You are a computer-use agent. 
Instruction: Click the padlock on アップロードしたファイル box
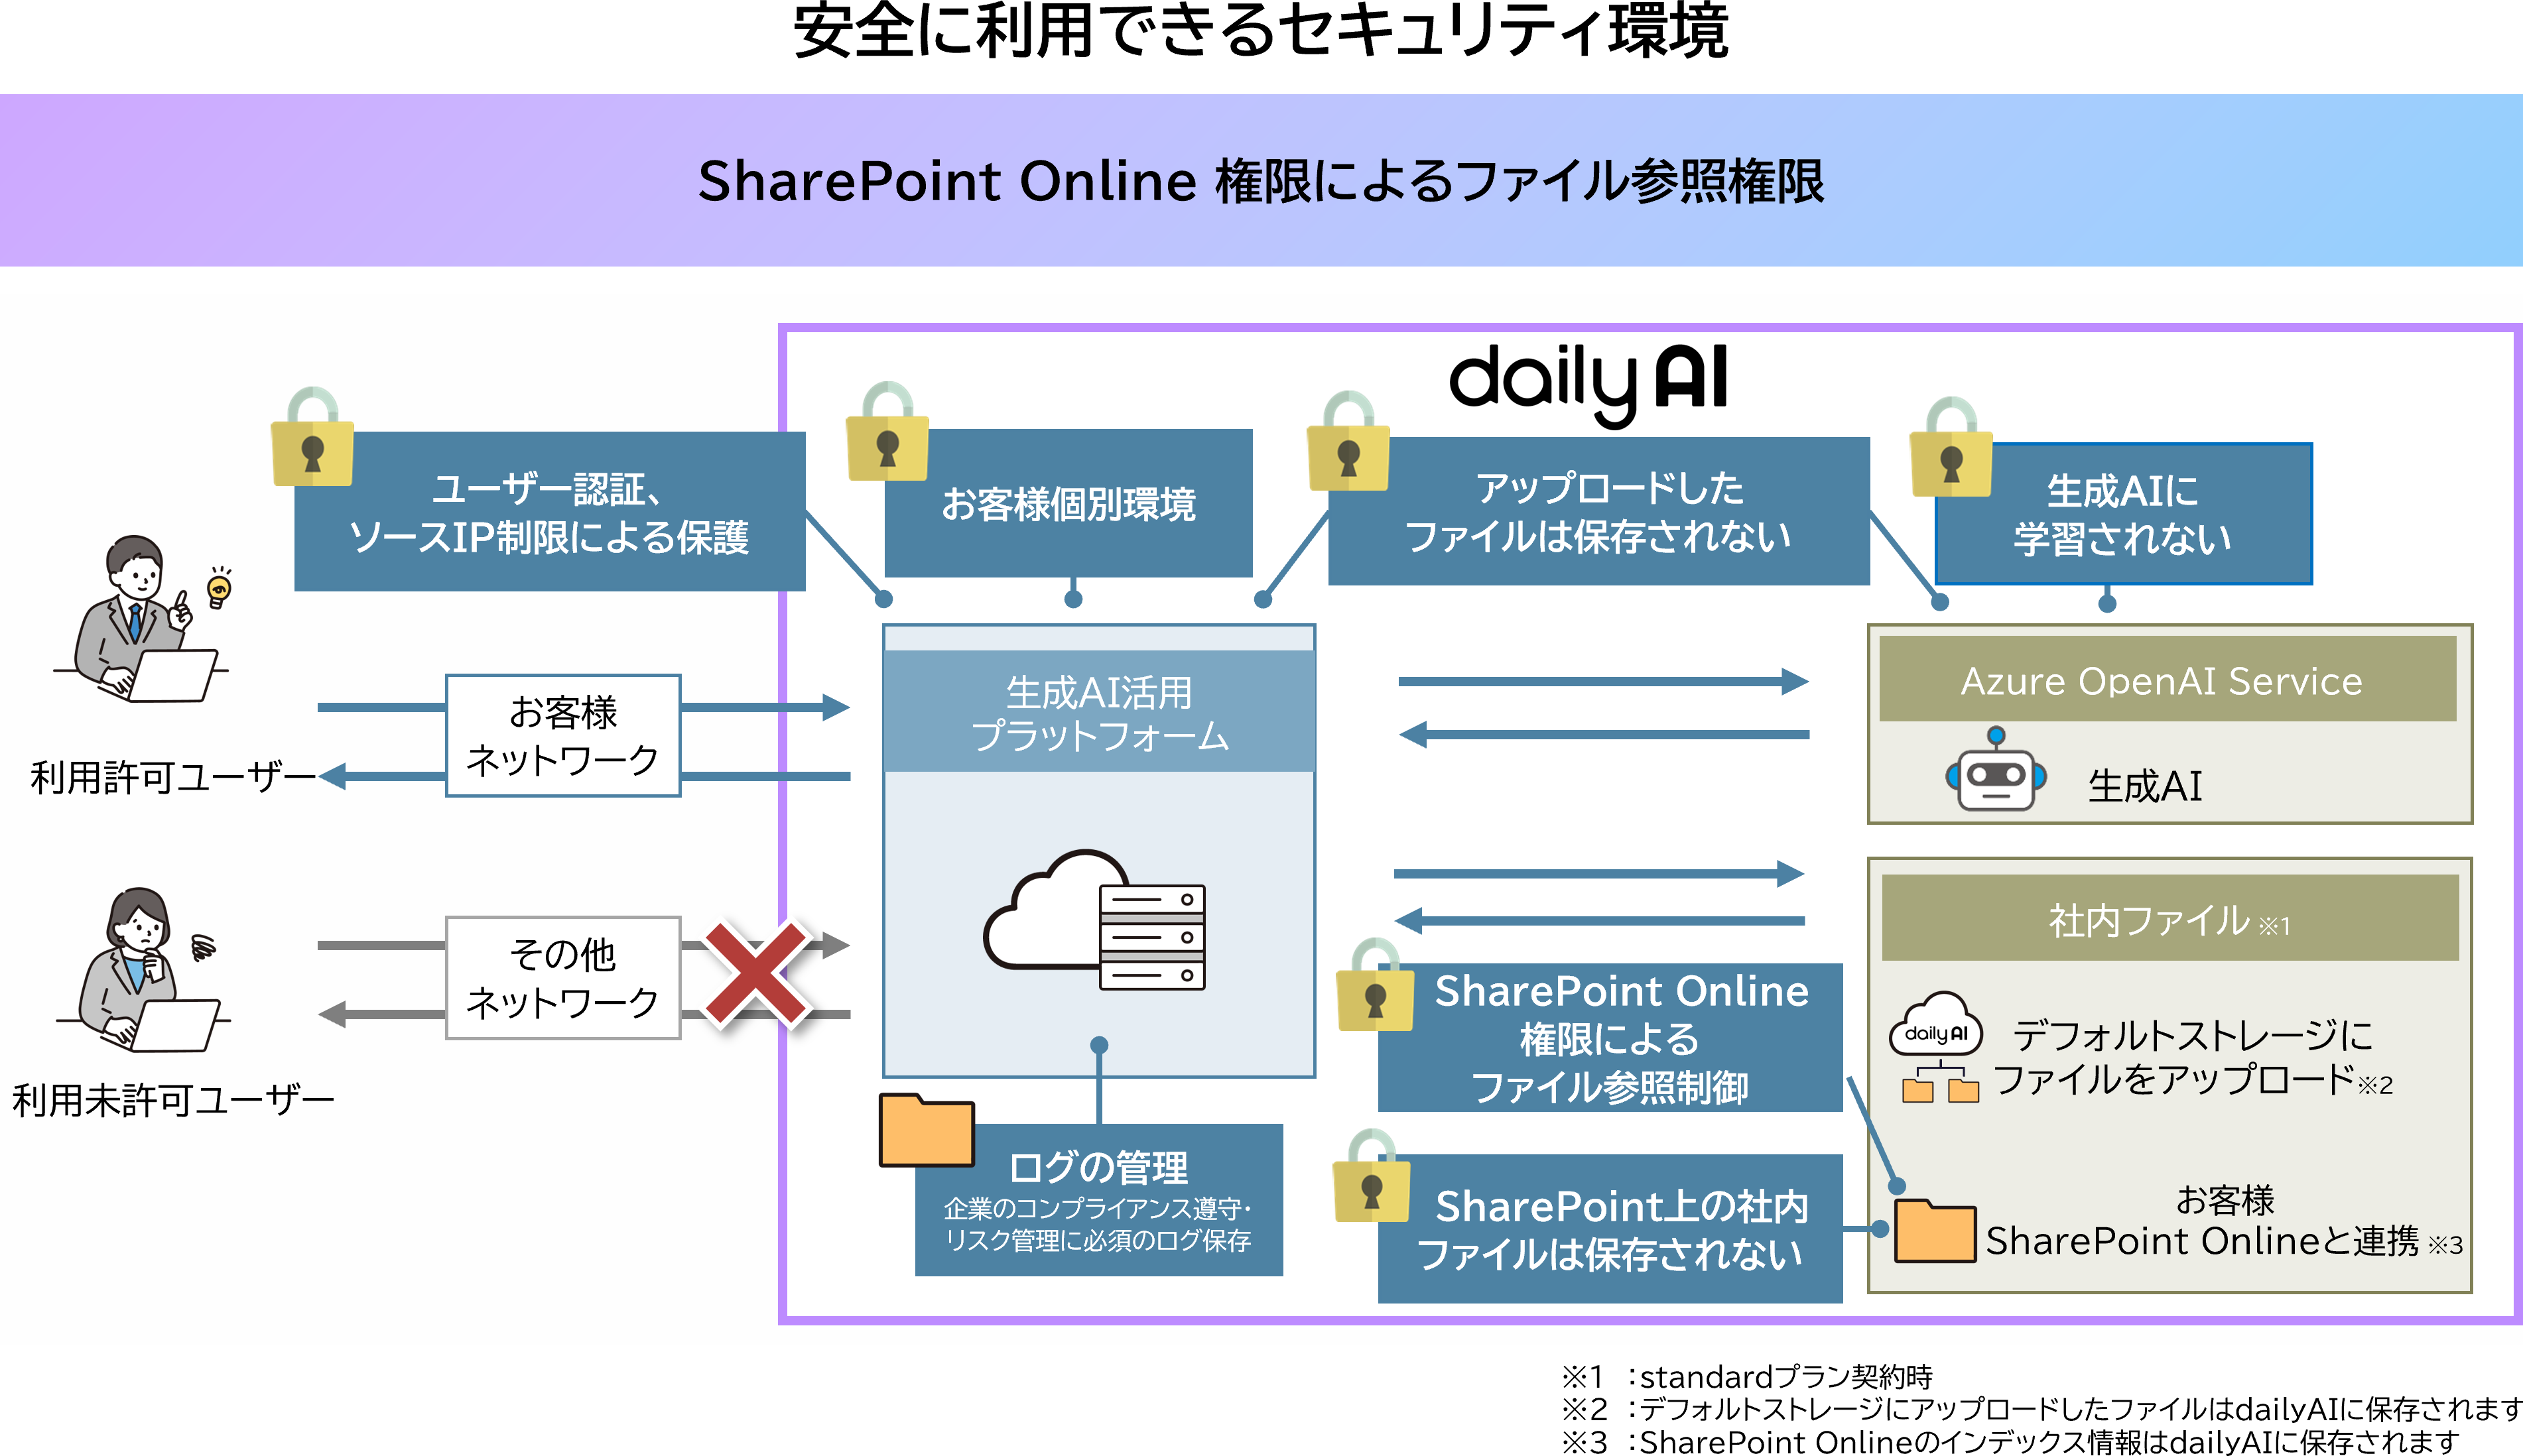[1348, 441]
